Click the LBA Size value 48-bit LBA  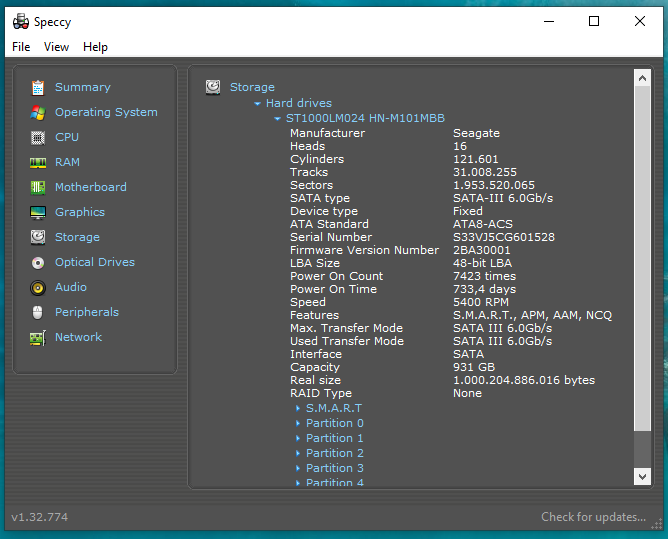(482, 263)
